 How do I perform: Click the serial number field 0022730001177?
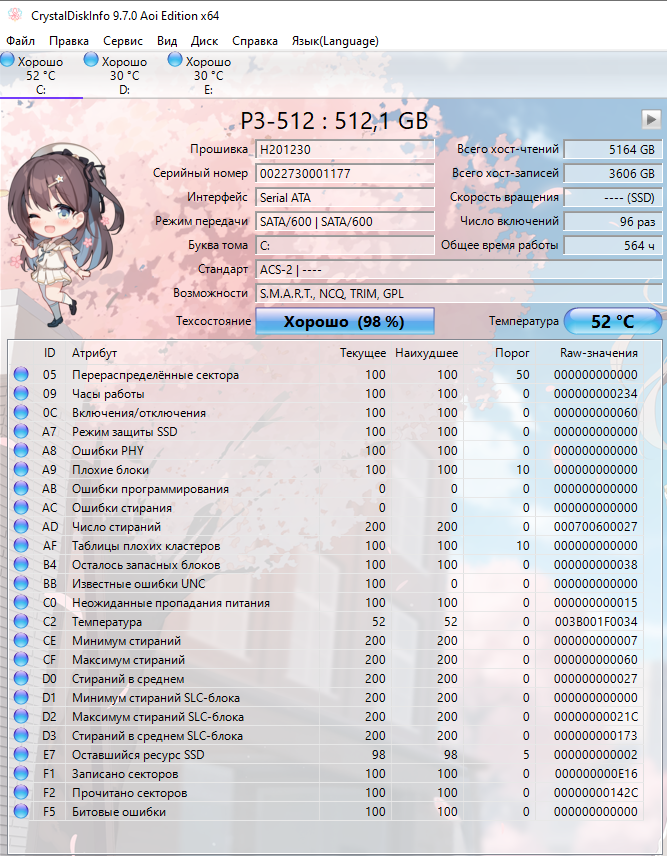[344, 174]
